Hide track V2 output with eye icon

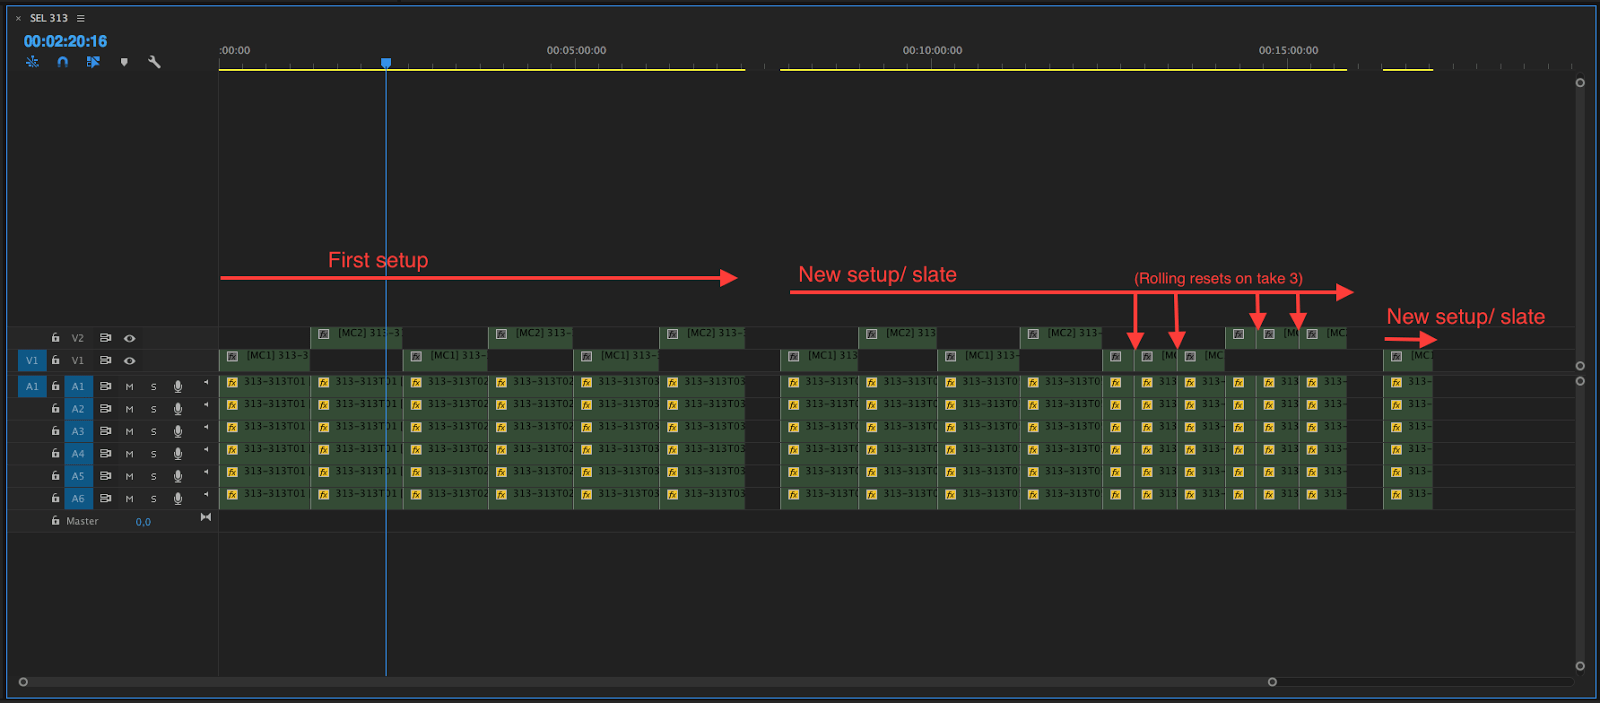(129, 338)
